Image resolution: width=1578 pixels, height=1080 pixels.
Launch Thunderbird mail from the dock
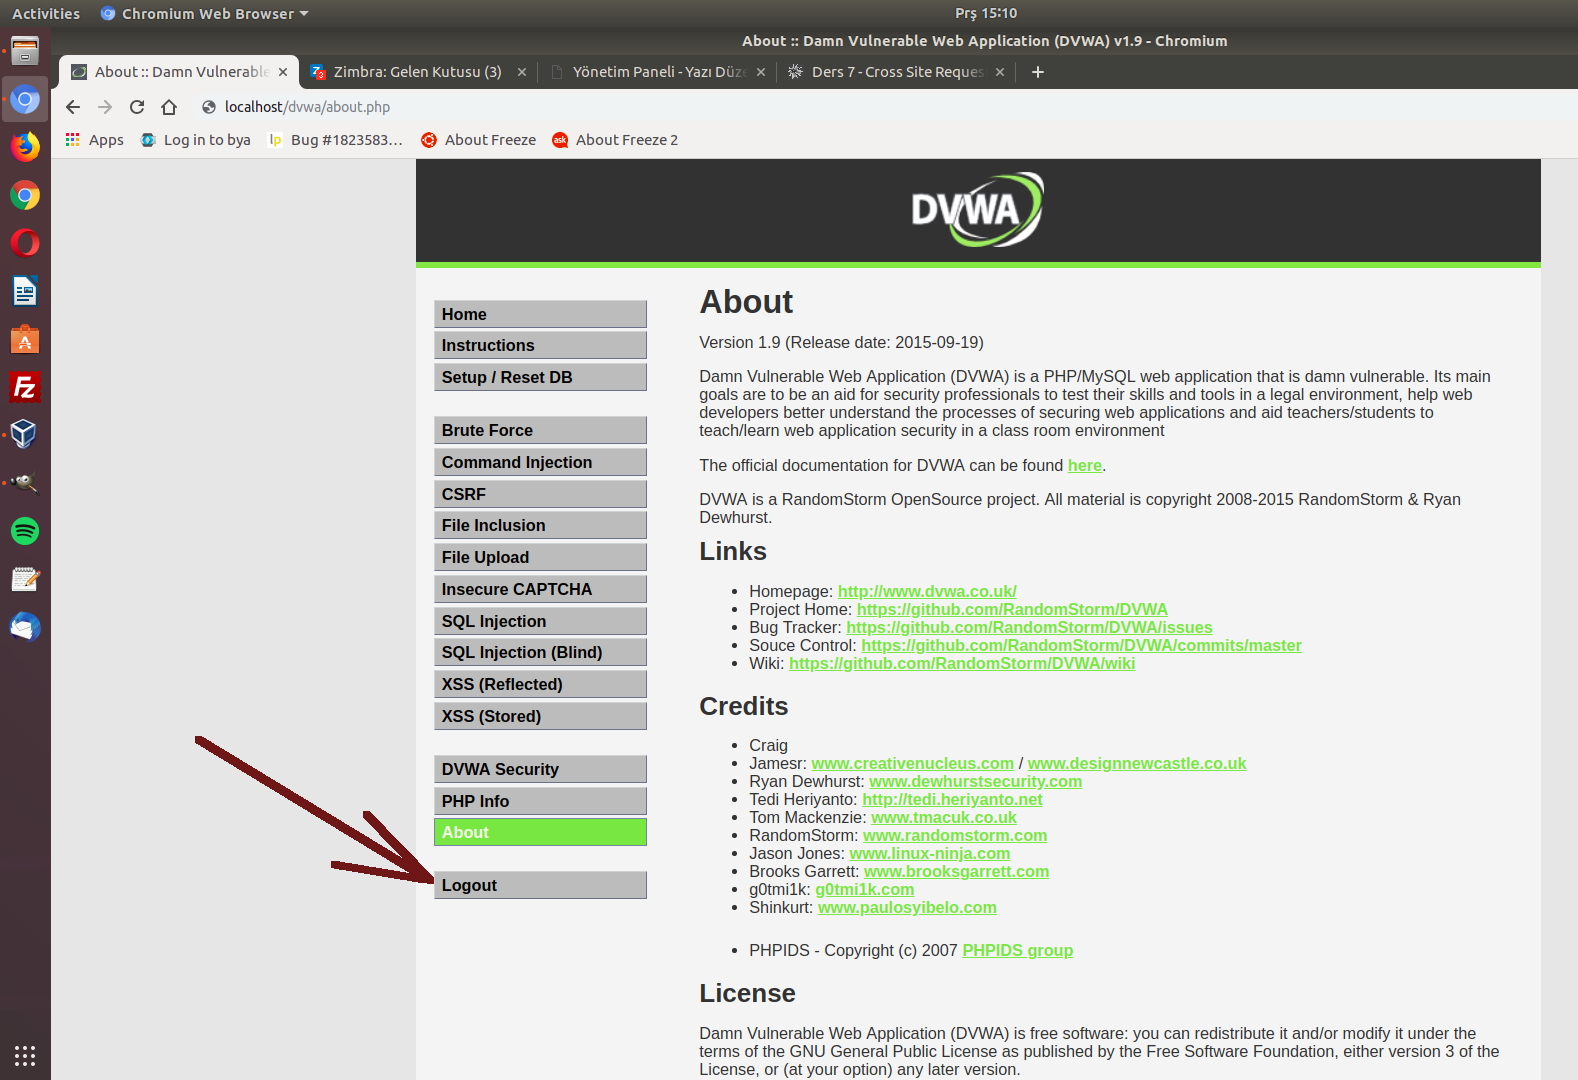(x=25, y=627)
